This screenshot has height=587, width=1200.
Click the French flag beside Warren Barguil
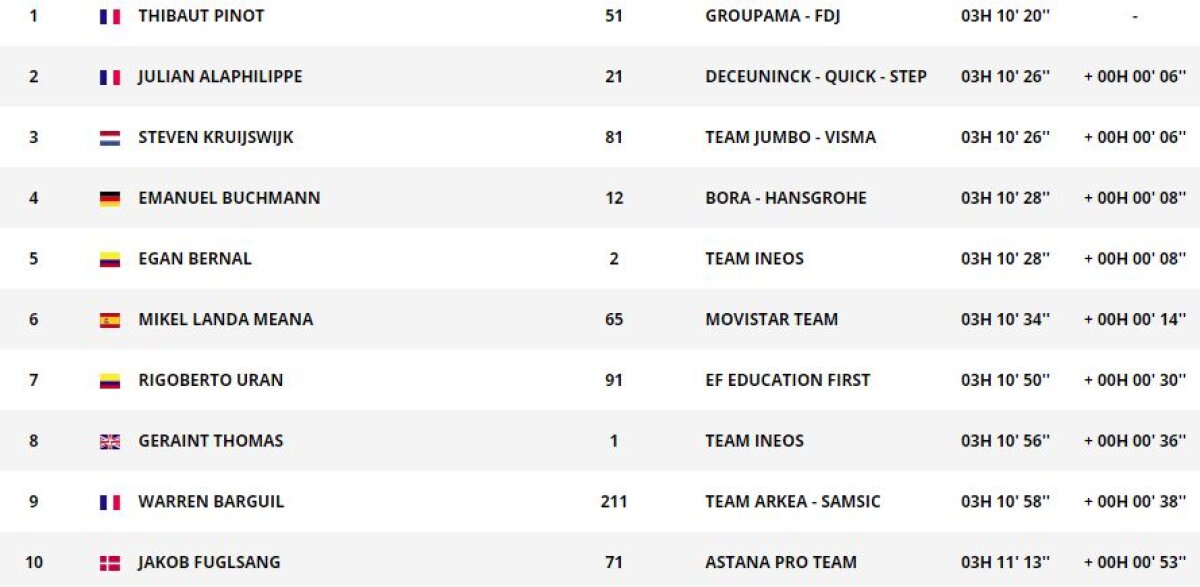point(110,502)
